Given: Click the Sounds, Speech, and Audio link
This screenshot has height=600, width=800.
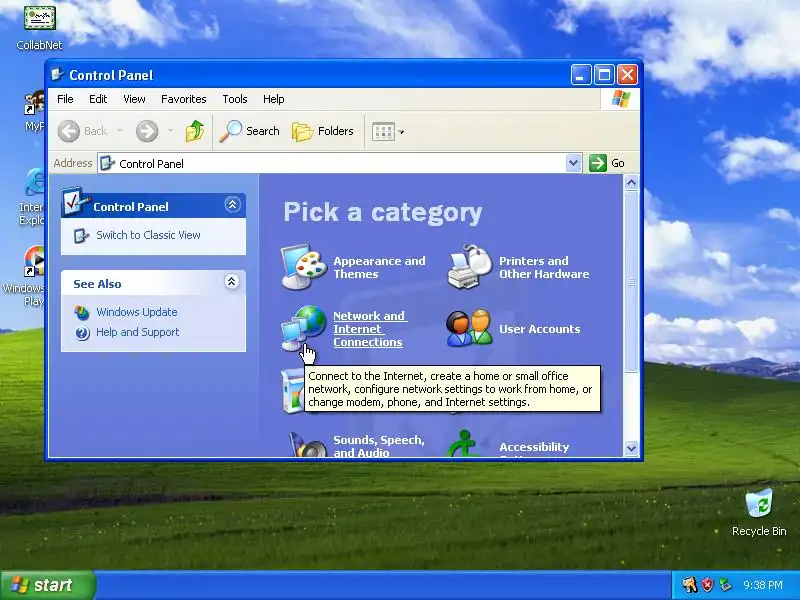Looking at the screenshot, I should [x=379, y=446].
